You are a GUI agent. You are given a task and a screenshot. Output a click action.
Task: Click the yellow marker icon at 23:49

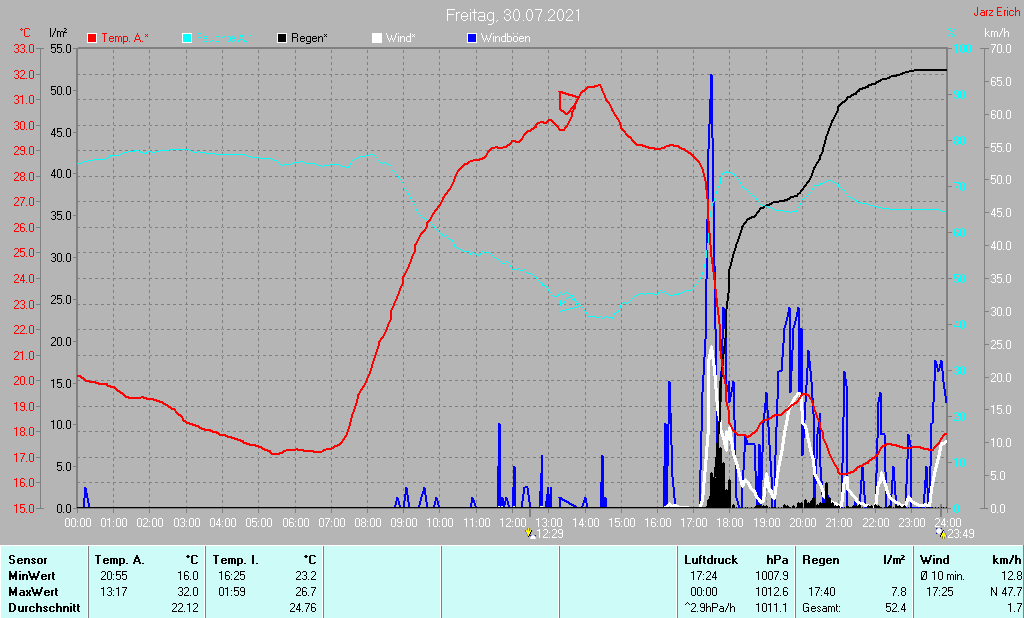pyautogui.click(x=939, y=534)
